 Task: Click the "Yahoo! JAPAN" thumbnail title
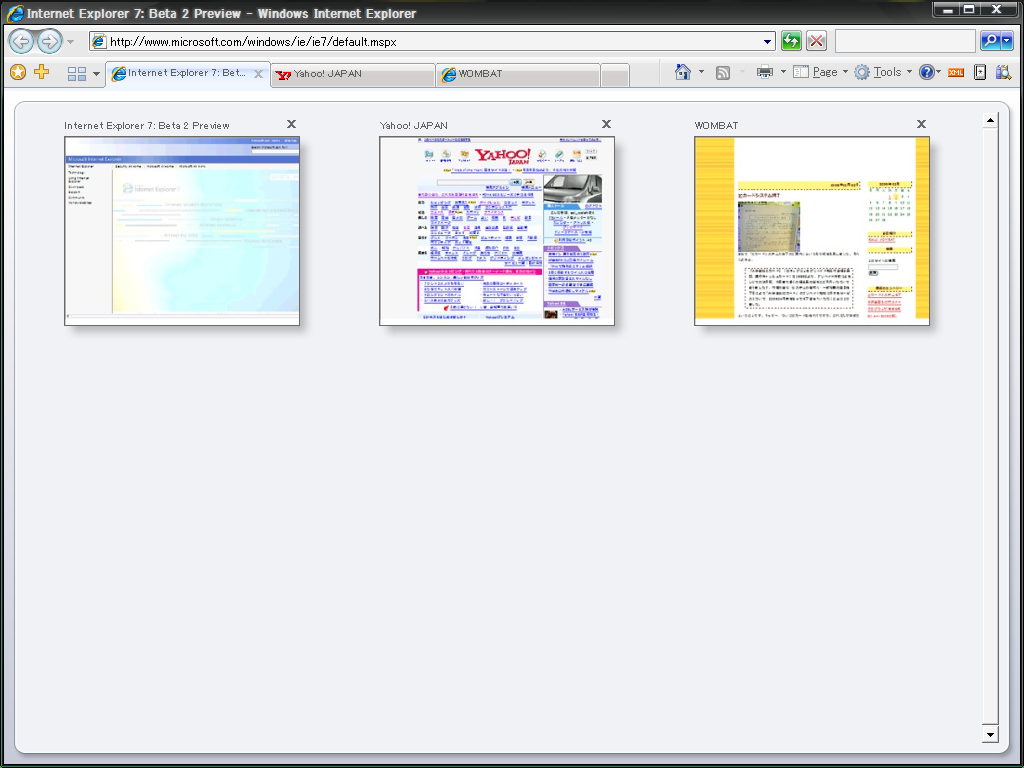[x=414, y=125]
